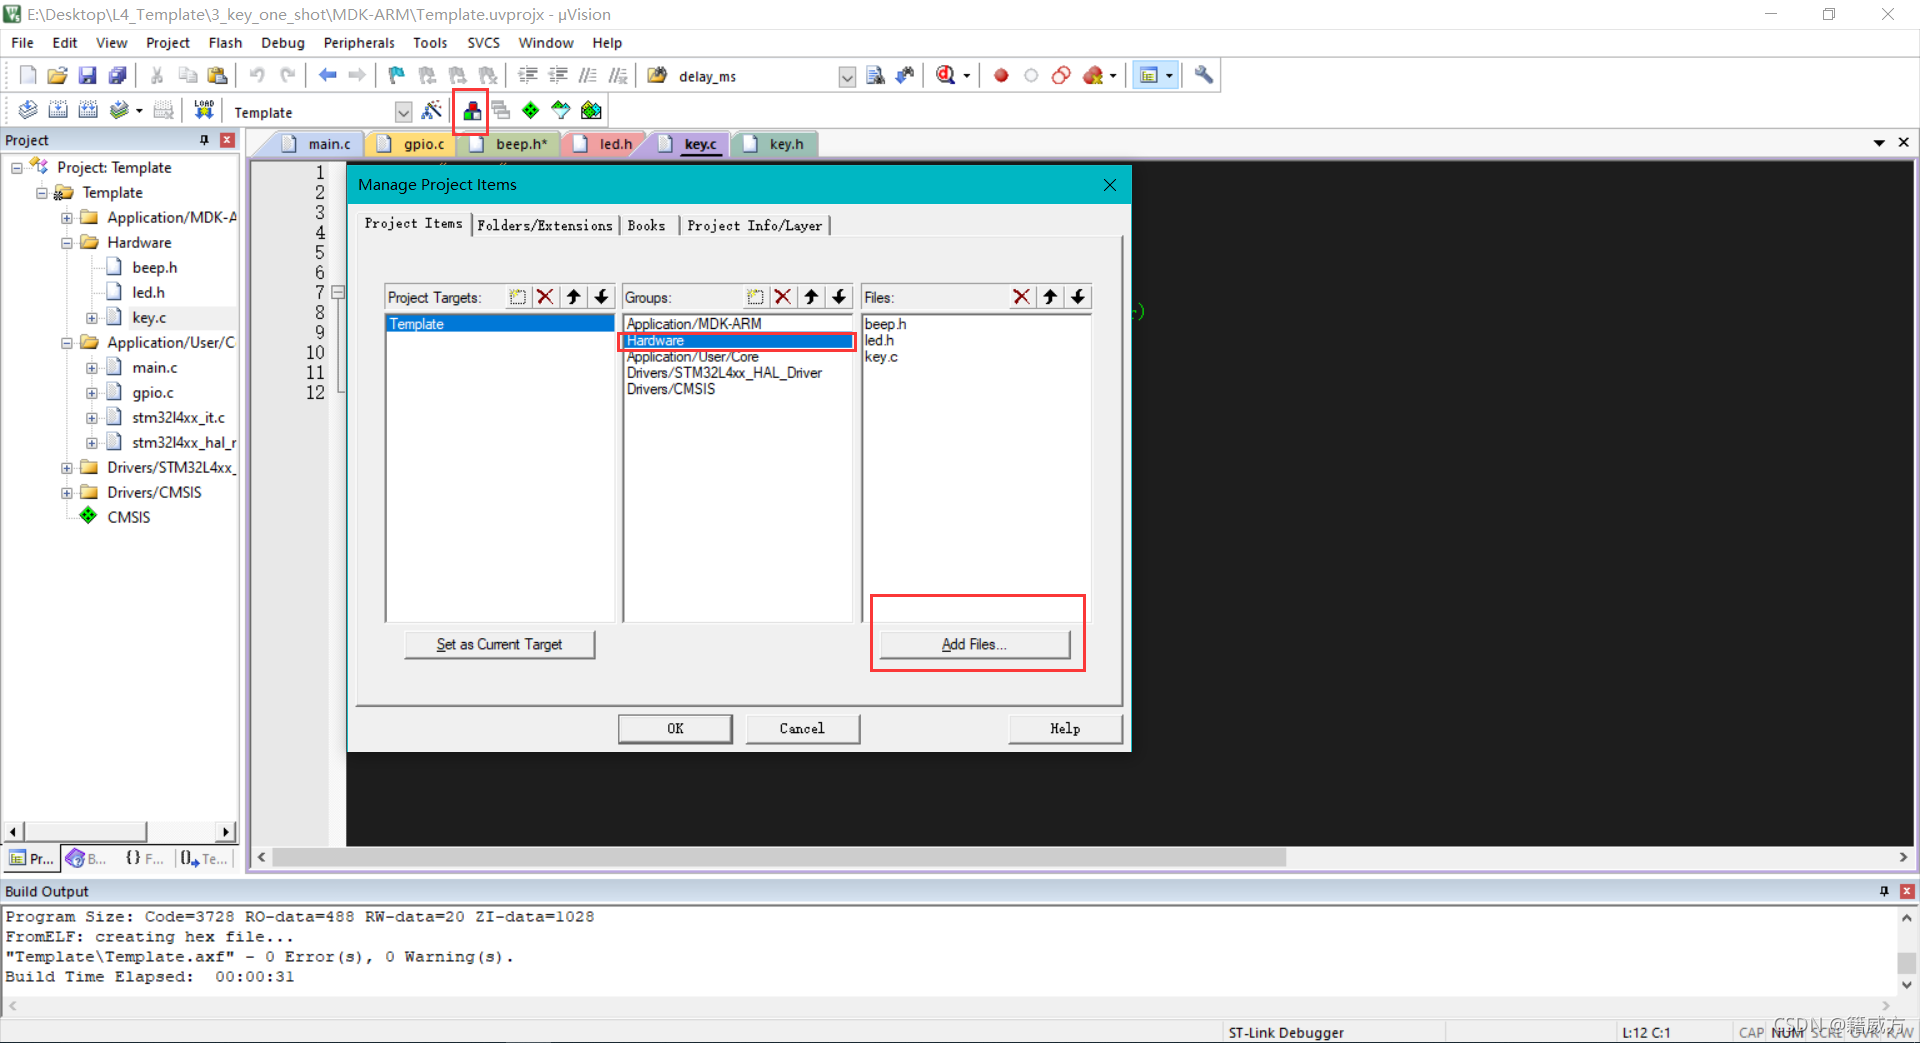Open Project Info/Layer tab
This screenshot has width=1920, height=1043.
point(755,226)
